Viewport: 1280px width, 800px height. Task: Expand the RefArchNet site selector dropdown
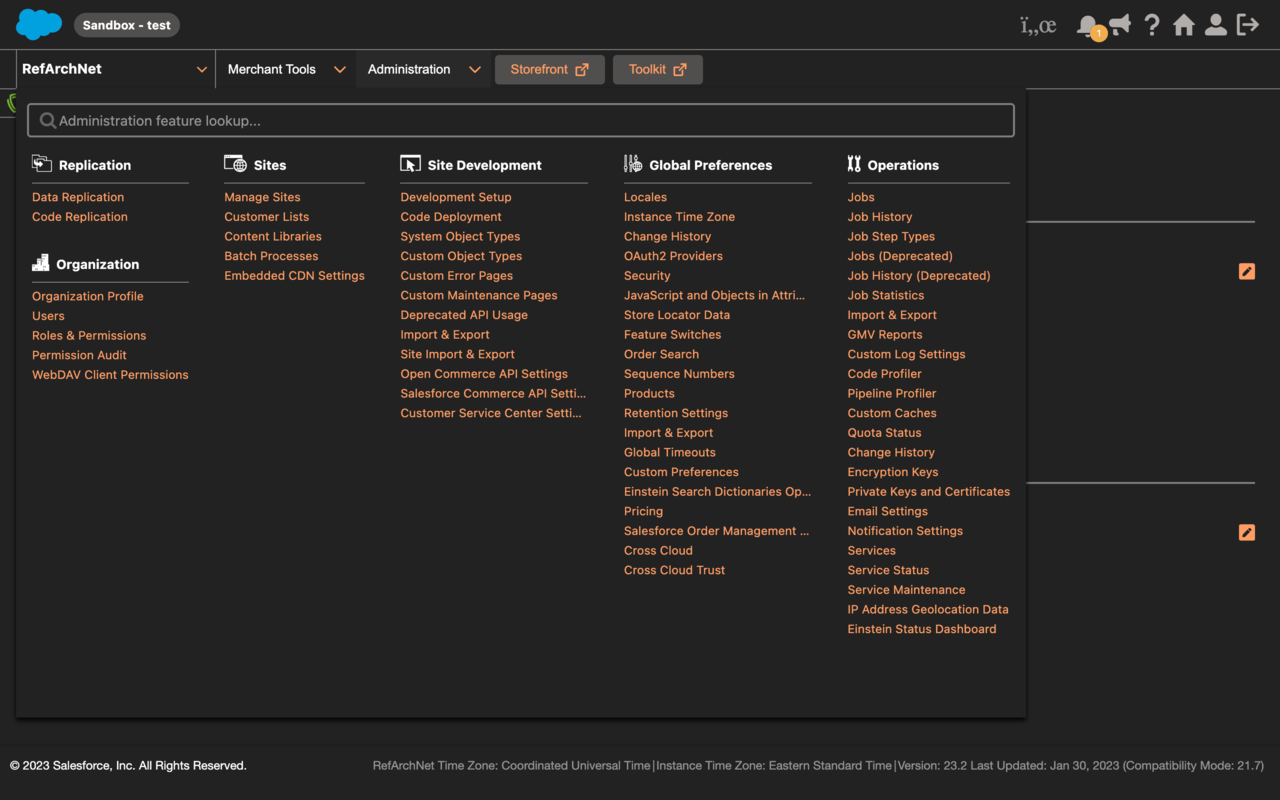click(201, 69)
